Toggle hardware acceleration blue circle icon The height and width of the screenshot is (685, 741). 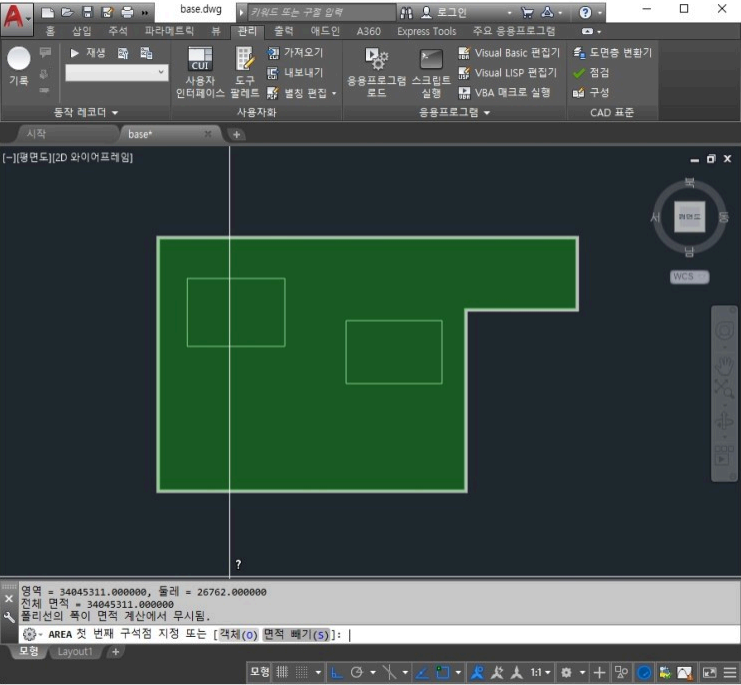click(644, 672)
